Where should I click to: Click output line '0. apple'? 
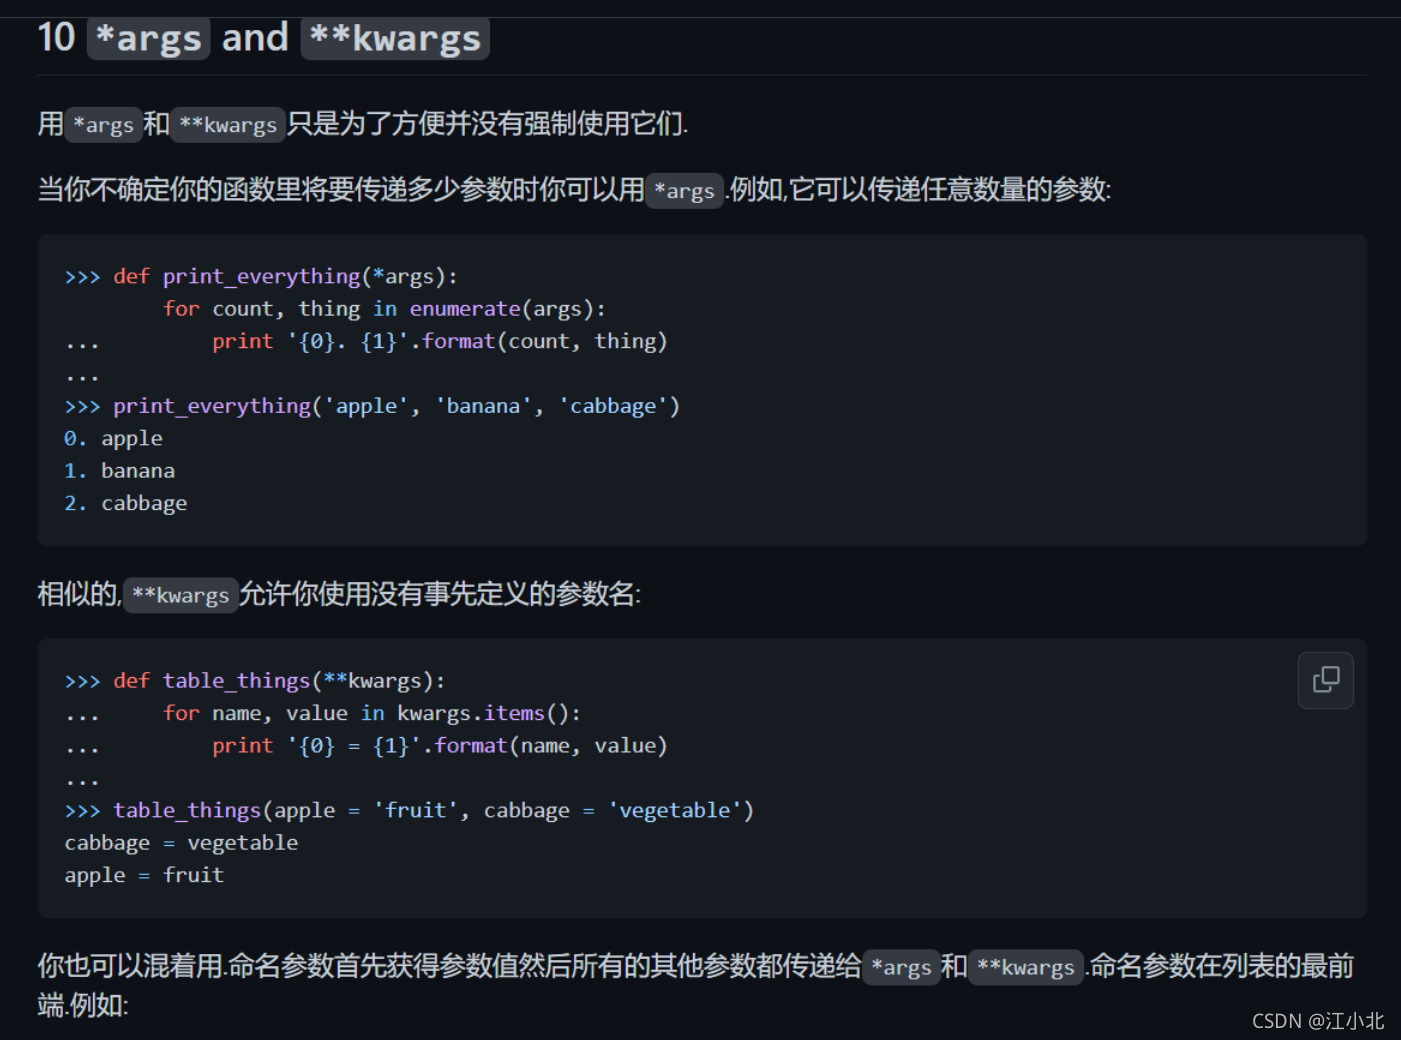click(113, 438)
